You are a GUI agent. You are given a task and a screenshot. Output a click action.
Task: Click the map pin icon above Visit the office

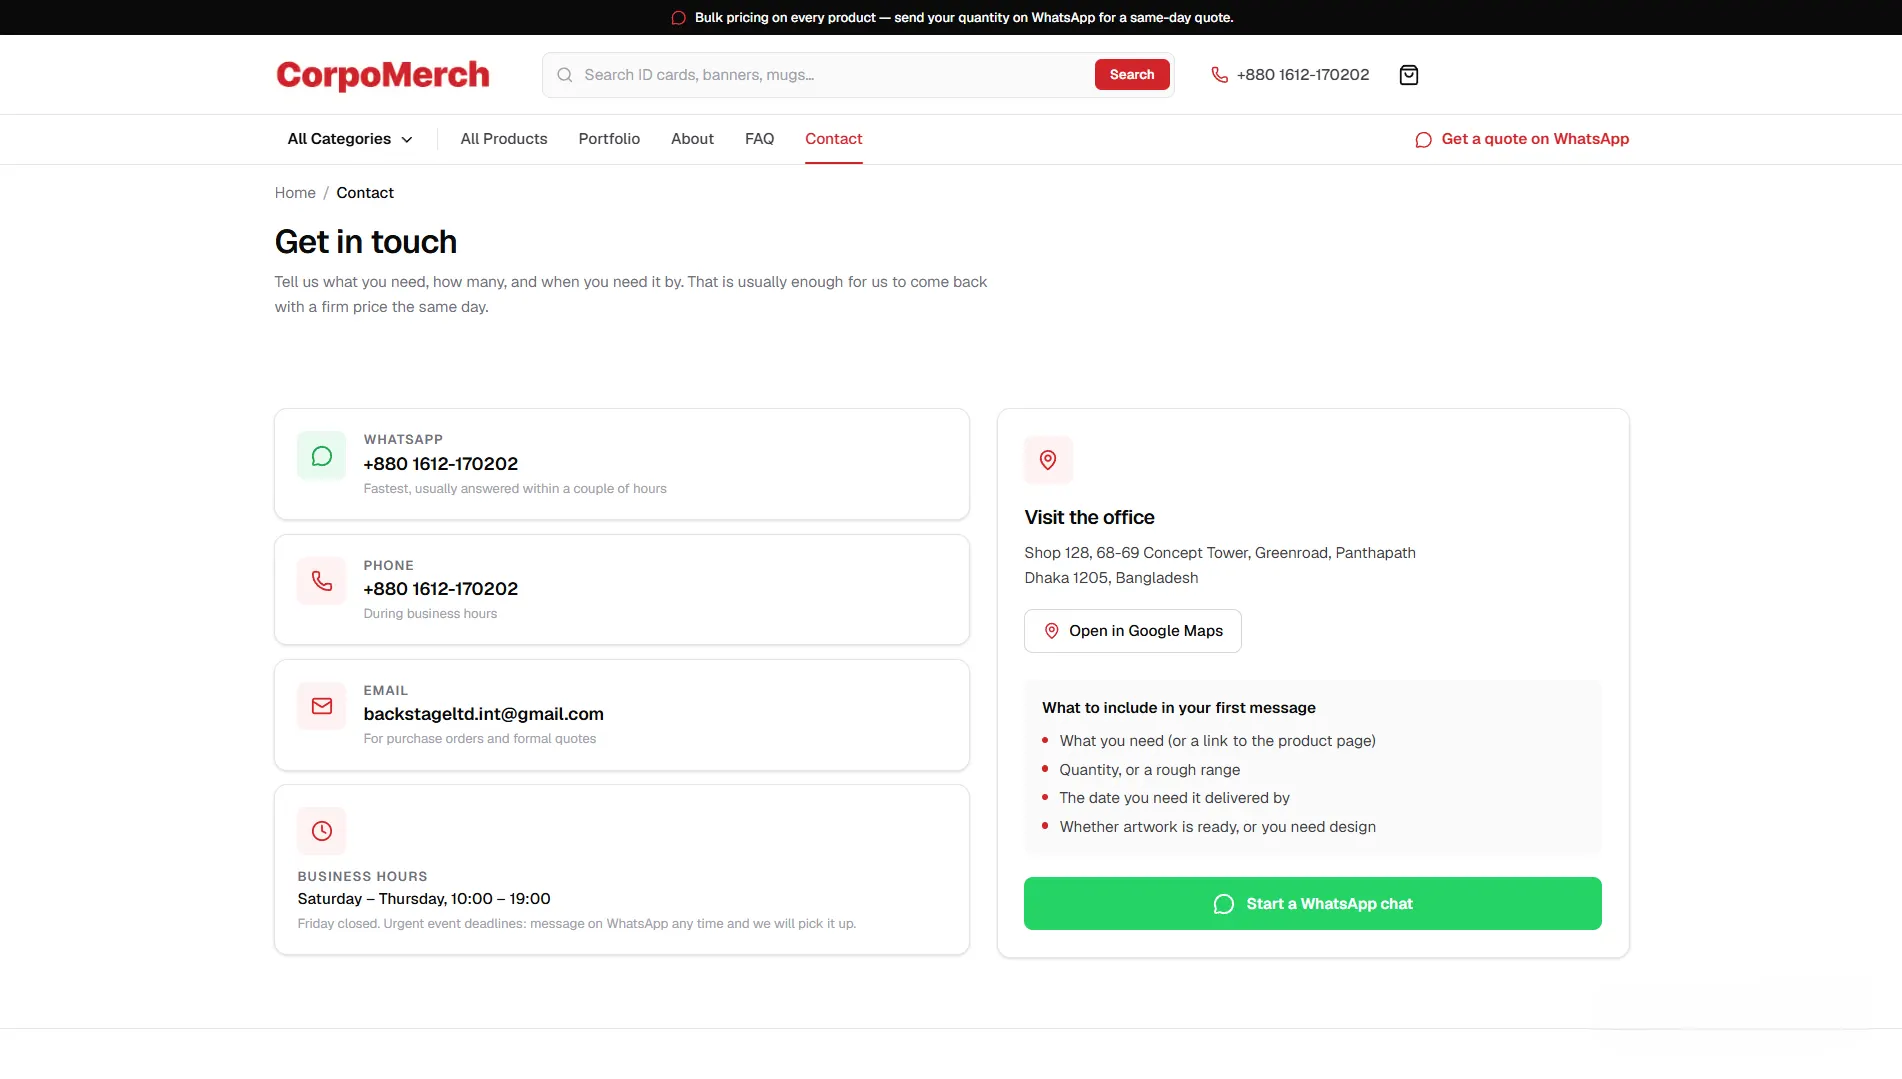pos(1048,460)
